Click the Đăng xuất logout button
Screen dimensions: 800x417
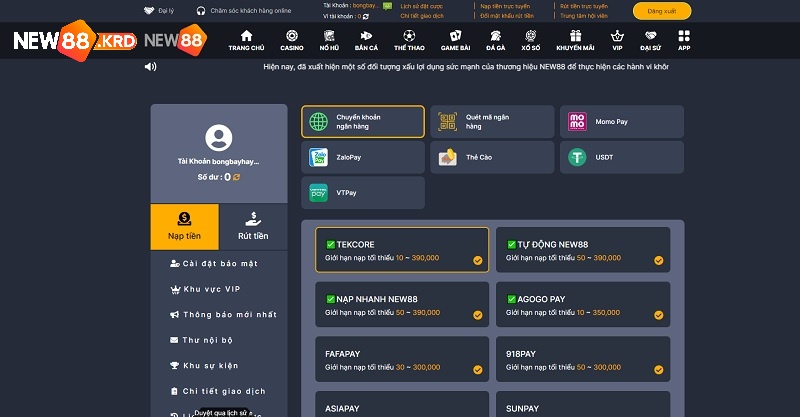[x=662, y=11]
